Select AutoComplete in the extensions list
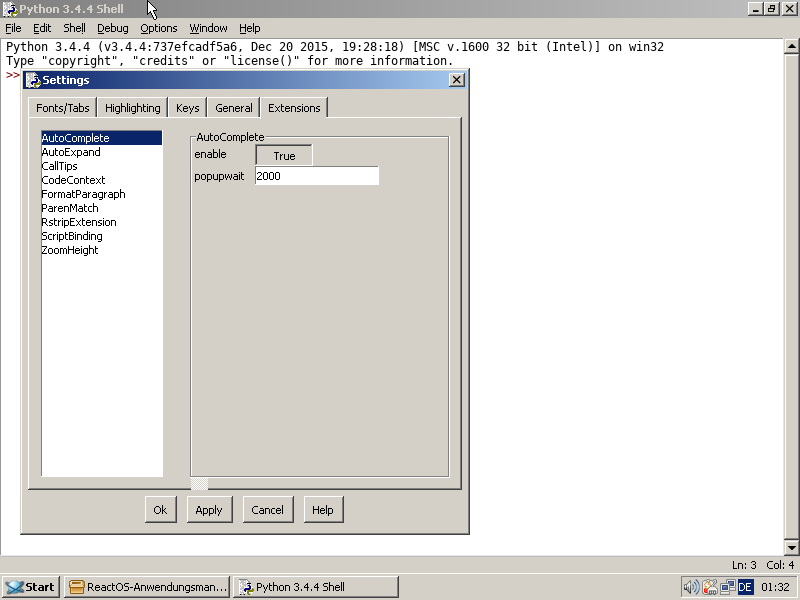This screenshot has width=800, height=600. pyautogui.click(x=102, y=138)
